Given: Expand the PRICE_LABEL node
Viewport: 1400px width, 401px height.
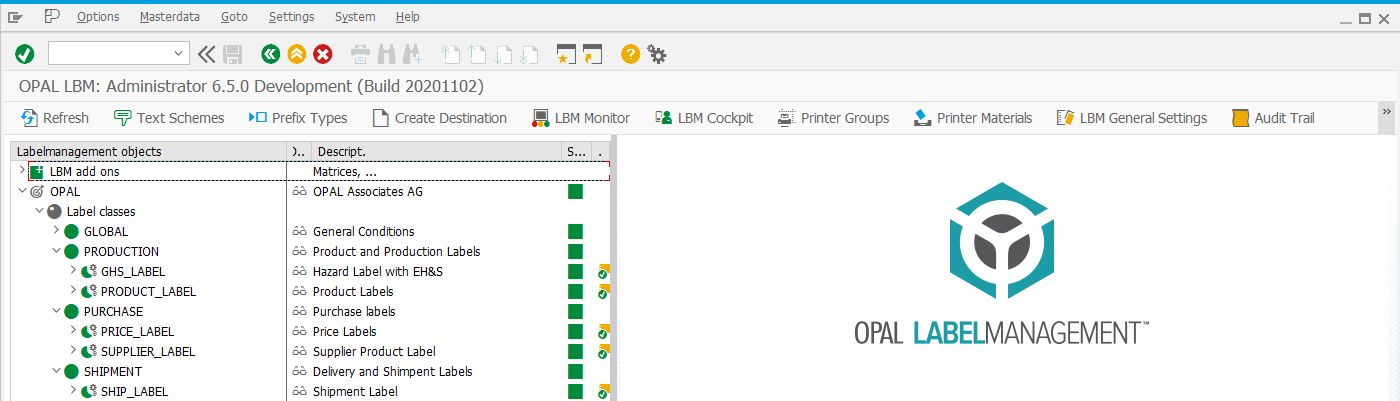Looking at the screenshot, I should pos(73,331).
